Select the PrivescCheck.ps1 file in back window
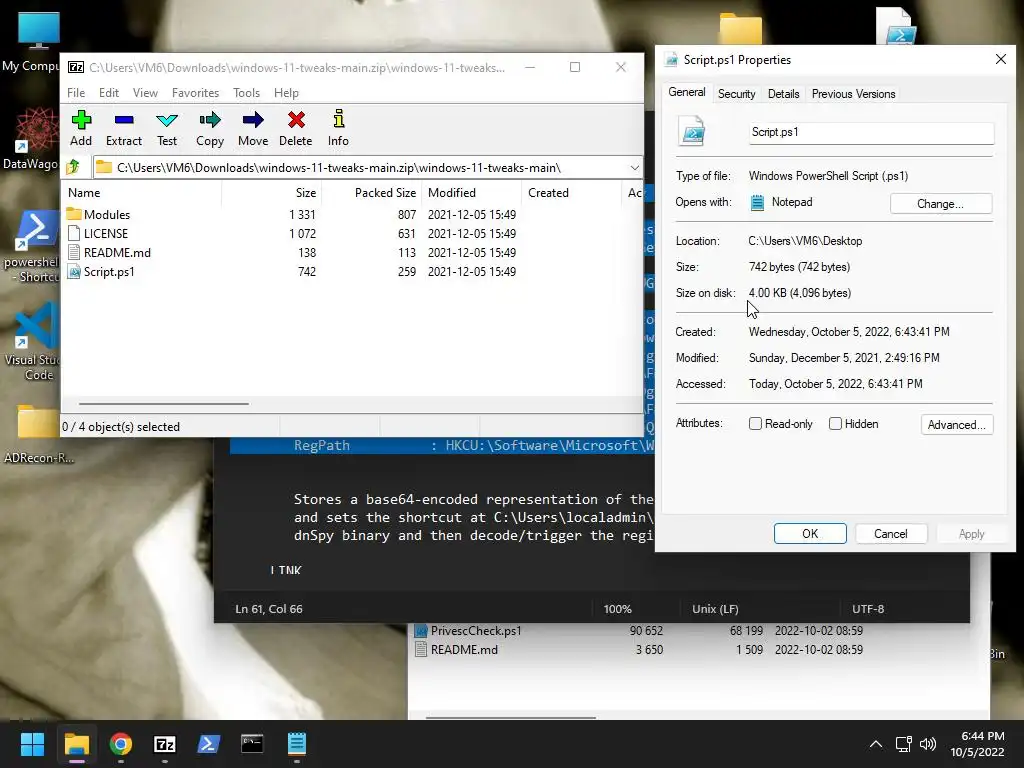The image size is (1024, 768). click(x=476, y=631)
